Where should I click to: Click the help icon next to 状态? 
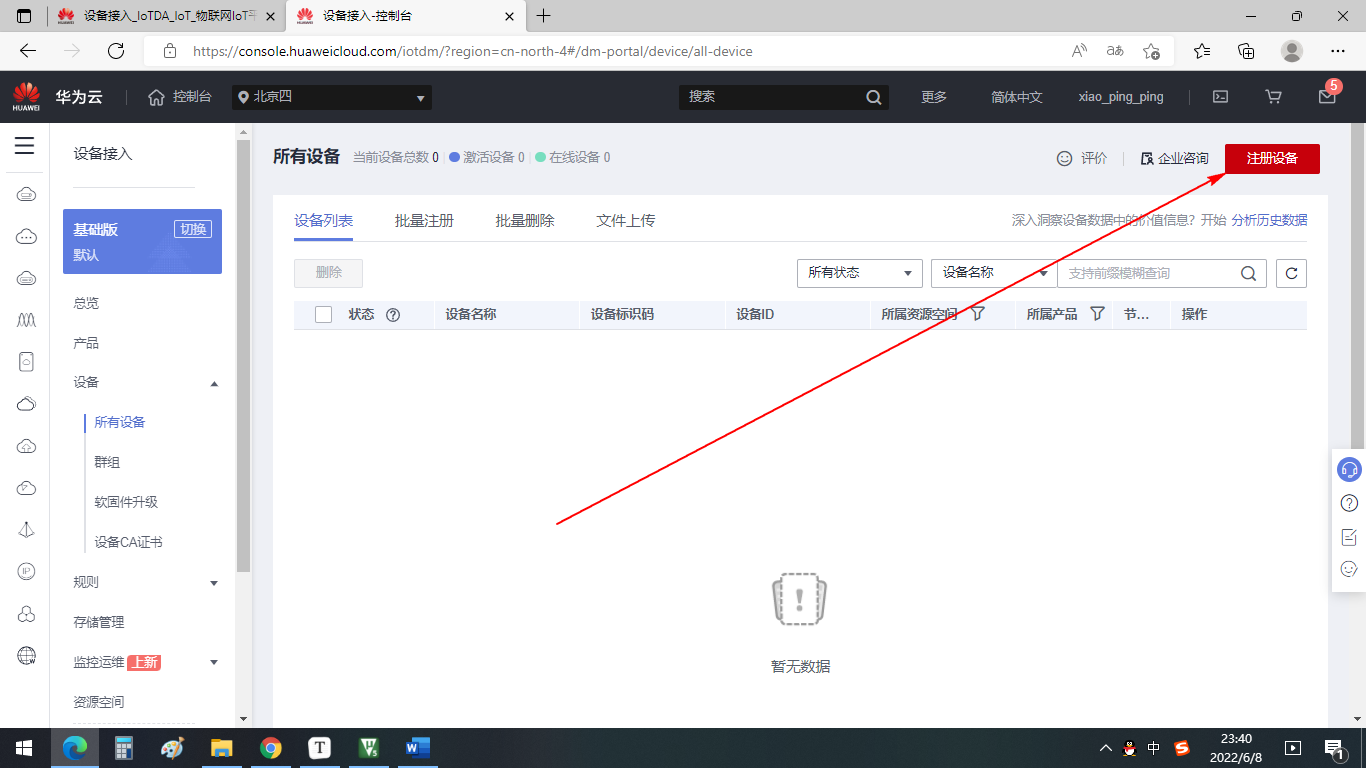393,314
